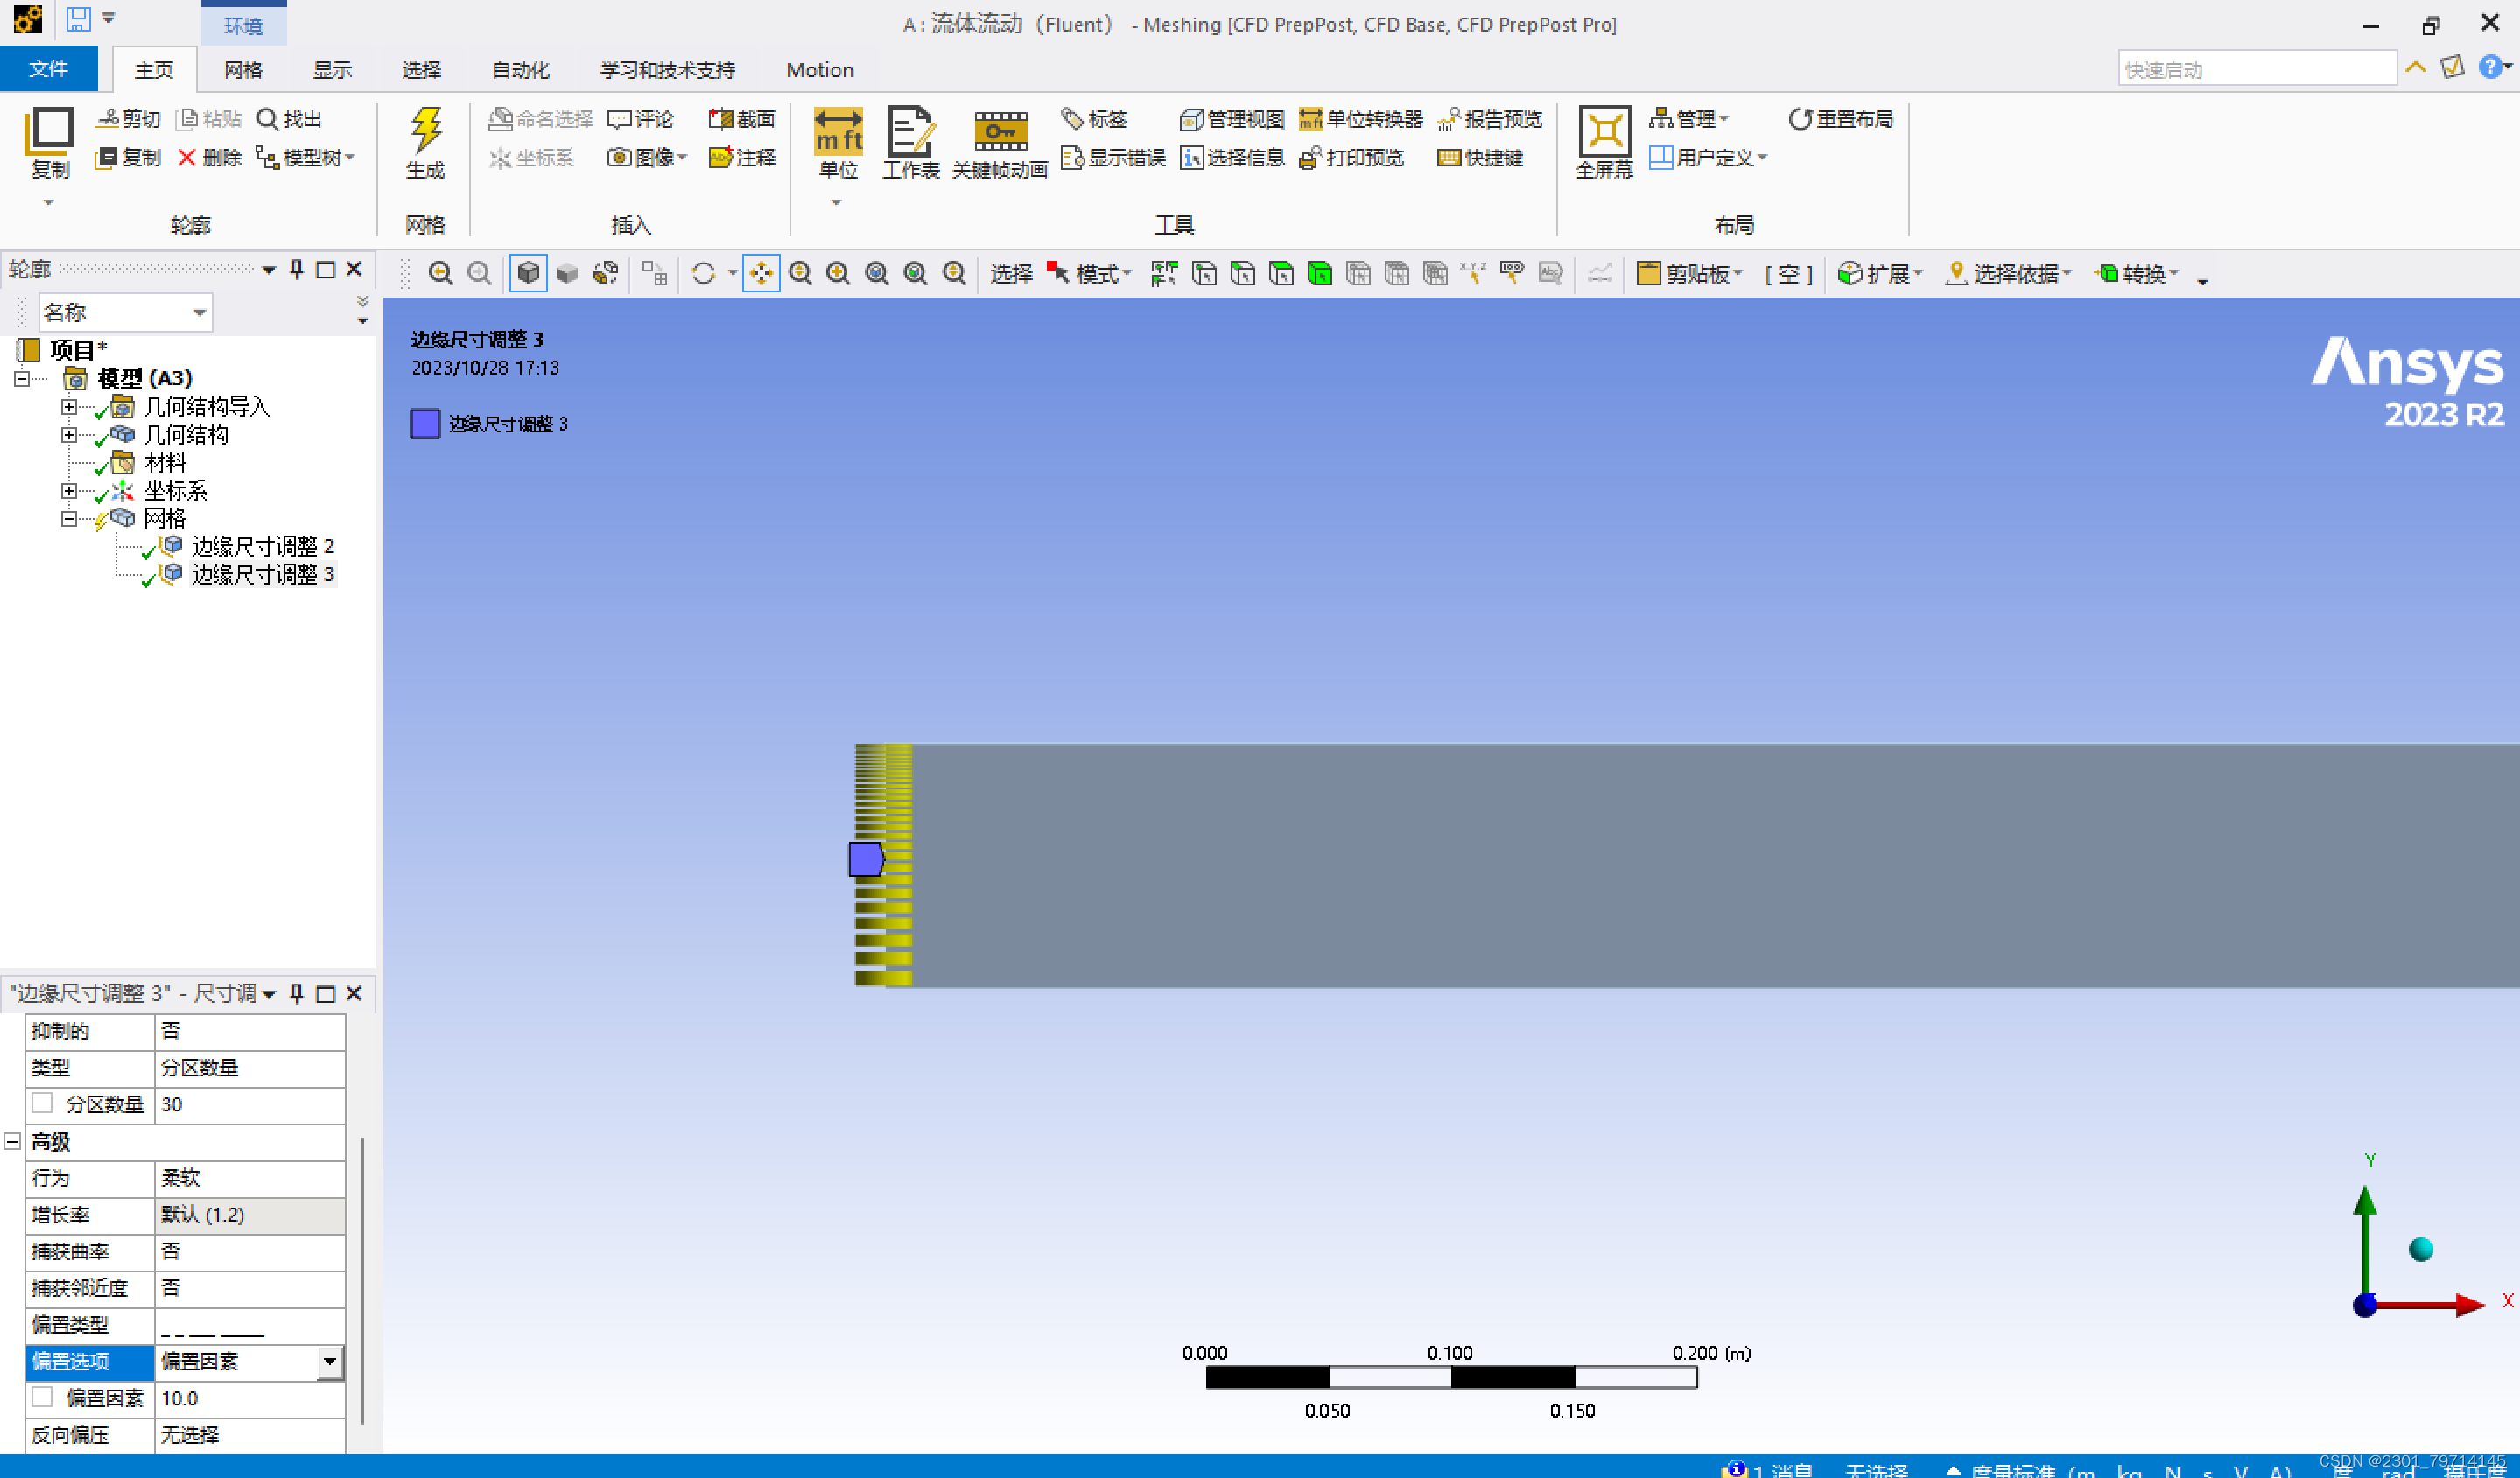
Task: Toggle the Bias Factor parameter checkbox
Action: [42, 1397]
